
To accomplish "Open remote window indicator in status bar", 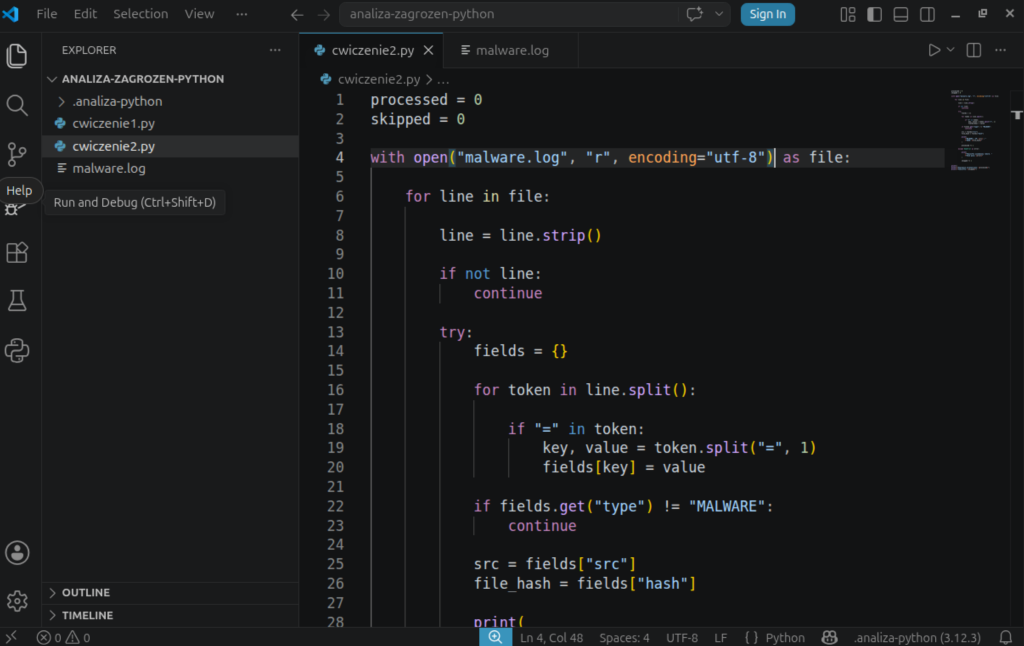I will point(11,638).
